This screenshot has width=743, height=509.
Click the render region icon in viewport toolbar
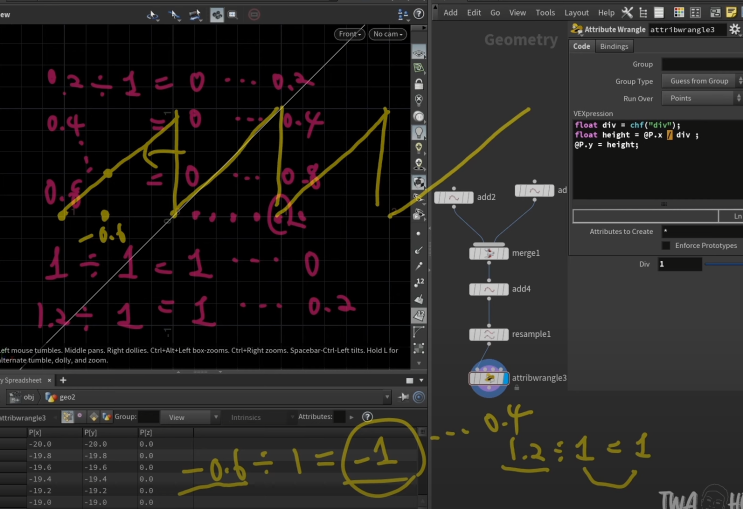click(233, 15)
